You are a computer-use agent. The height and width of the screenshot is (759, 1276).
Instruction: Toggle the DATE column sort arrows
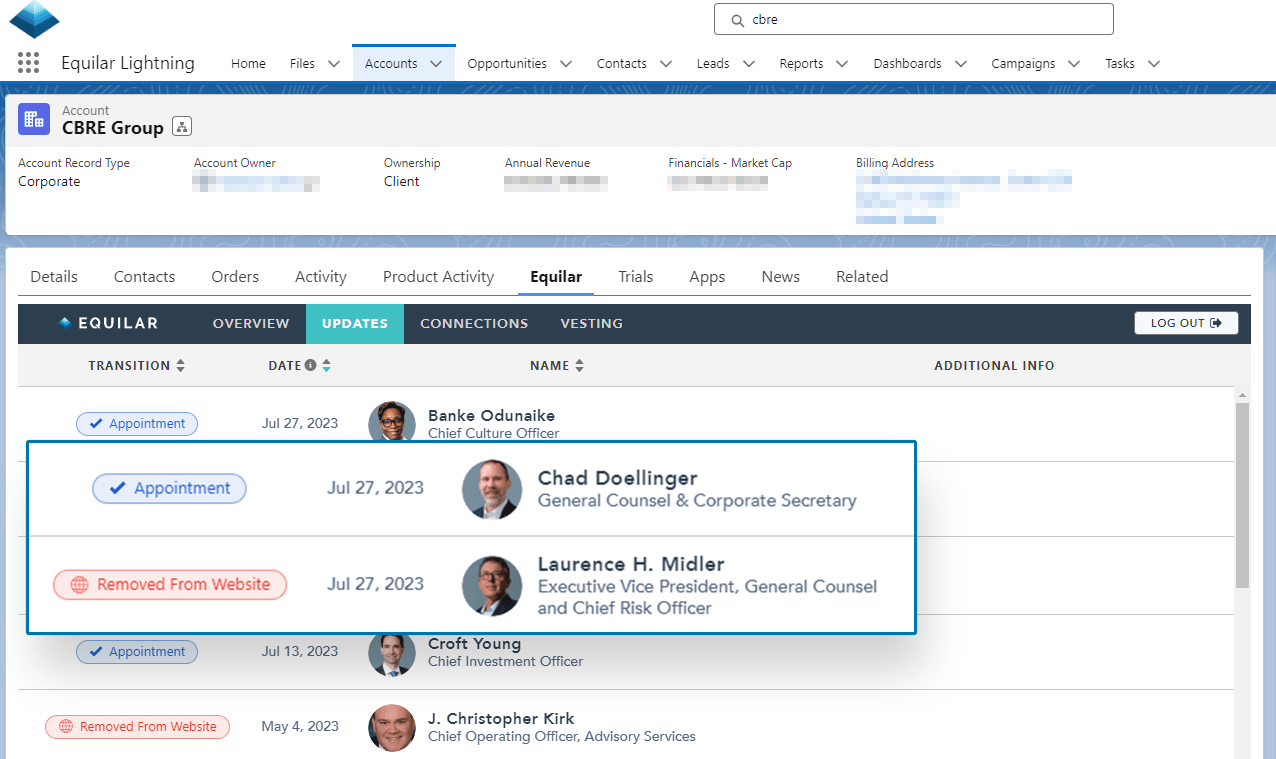[x=326, y=366]
